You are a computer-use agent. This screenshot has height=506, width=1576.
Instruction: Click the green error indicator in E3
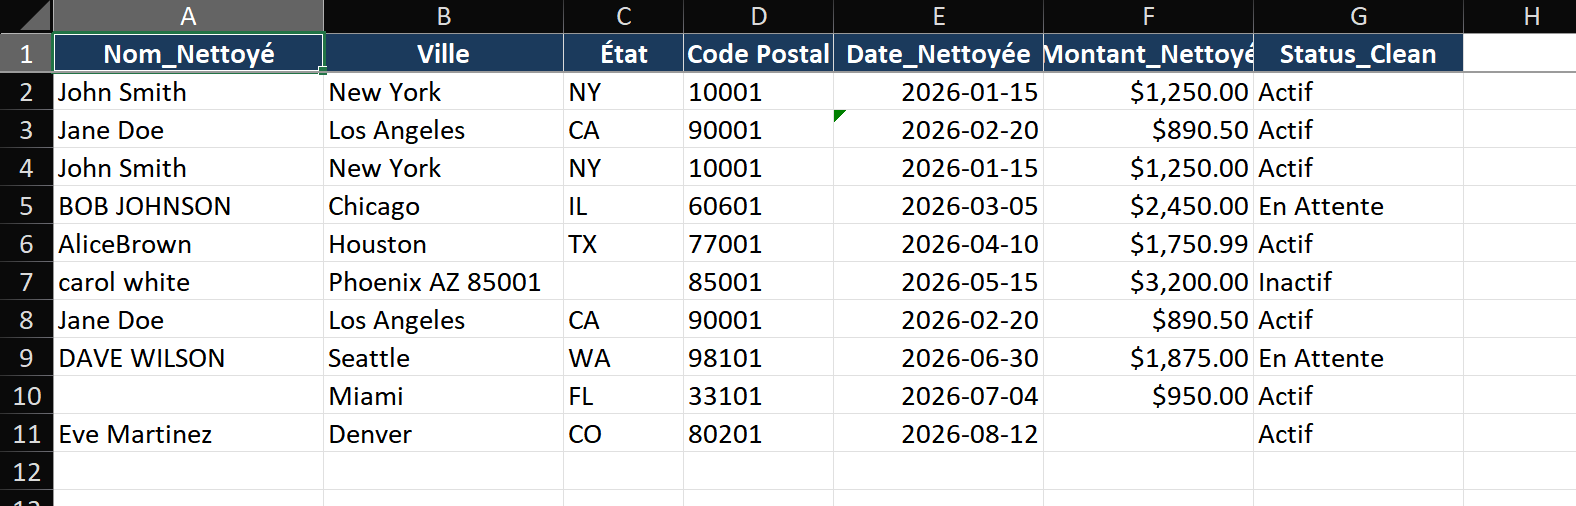coord(839,115)
